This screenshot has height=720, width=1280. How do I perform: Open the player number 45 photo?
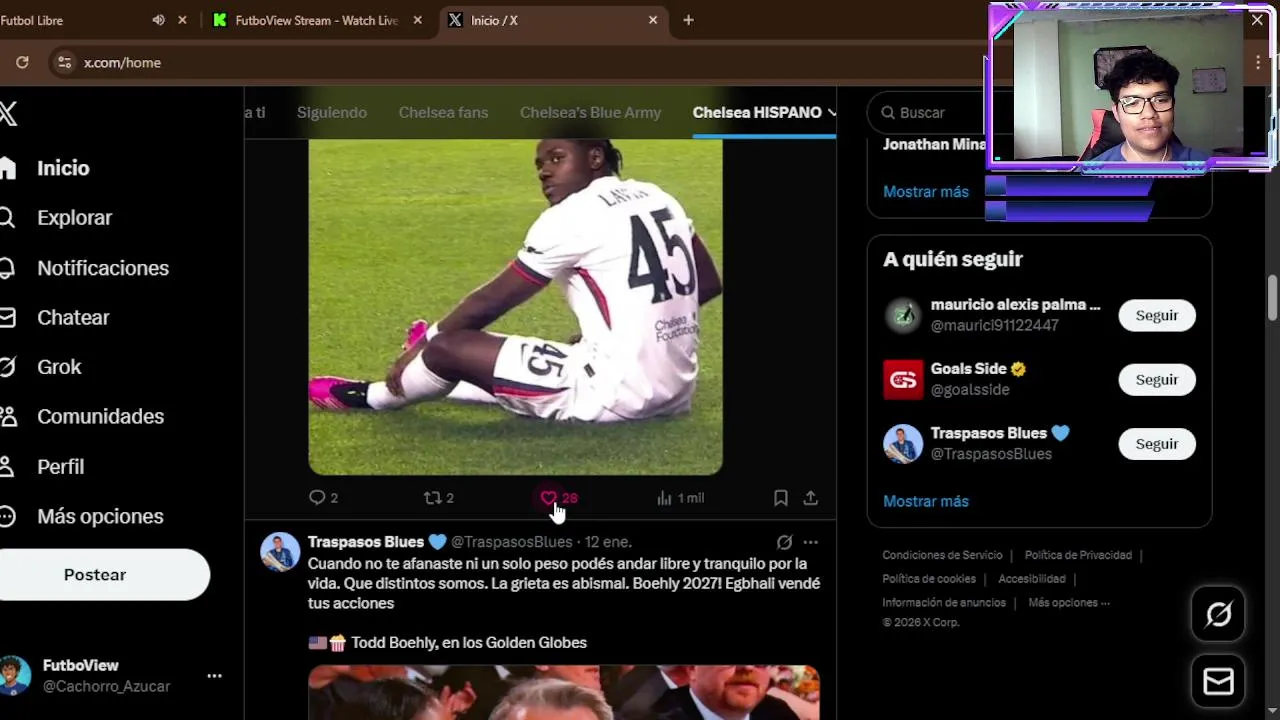pyautogui.click(x=515, y=307)
